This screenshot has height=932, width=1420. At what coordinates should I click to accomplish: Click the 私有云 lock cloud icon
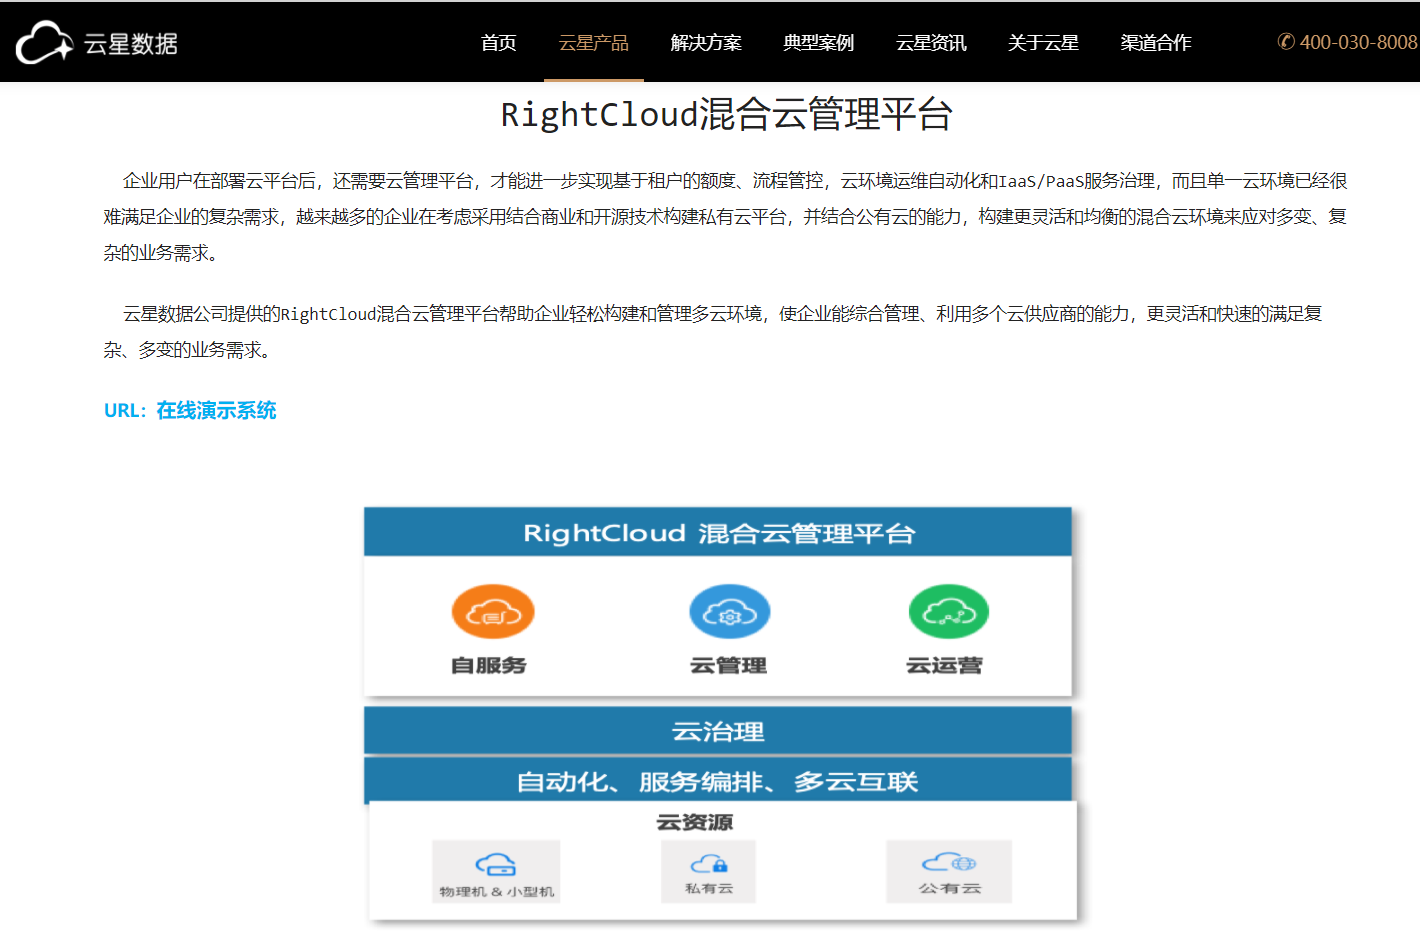709,863
